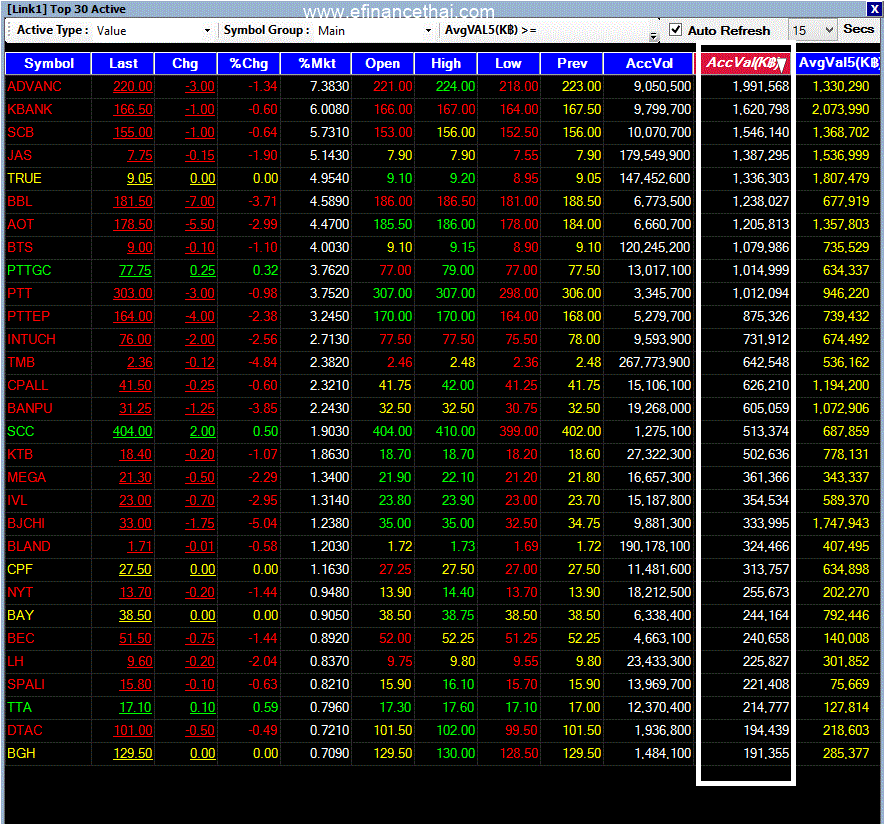The height and width of the screenshot is (824, 885).
Task: Select the DTAC symbol
Action: click(25, 730)
